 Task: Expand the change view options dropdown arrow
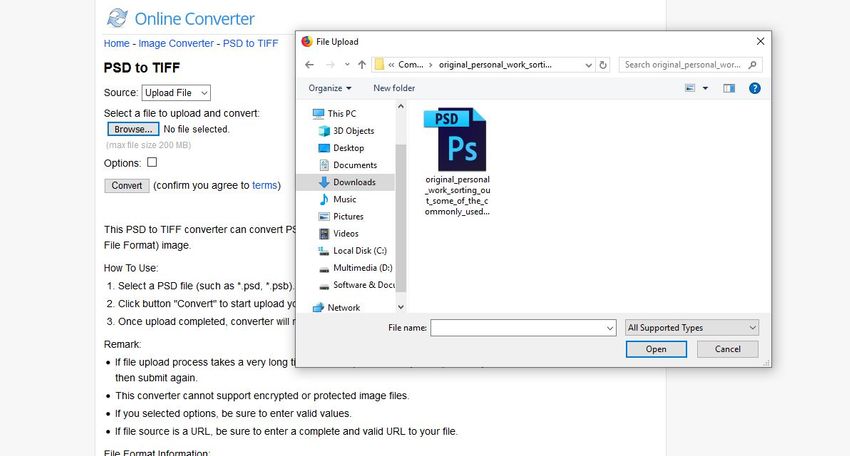pos(705,88)
